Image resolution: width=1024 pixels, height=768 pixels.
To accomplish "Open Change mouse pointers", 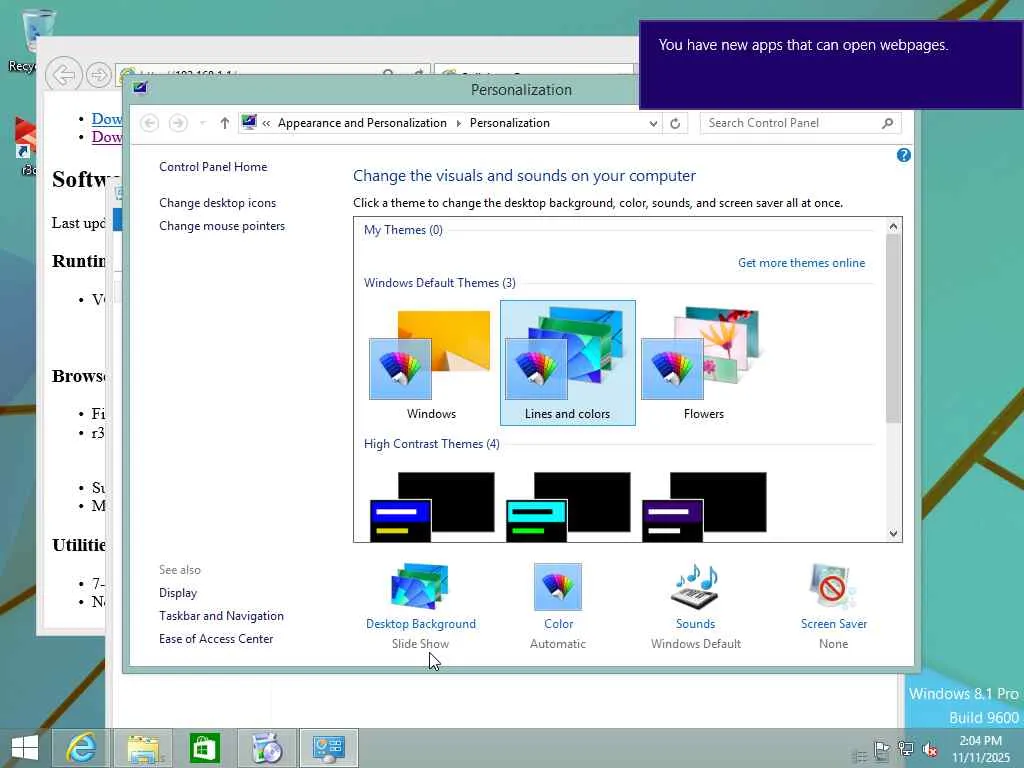I will [x=222, y=226].
